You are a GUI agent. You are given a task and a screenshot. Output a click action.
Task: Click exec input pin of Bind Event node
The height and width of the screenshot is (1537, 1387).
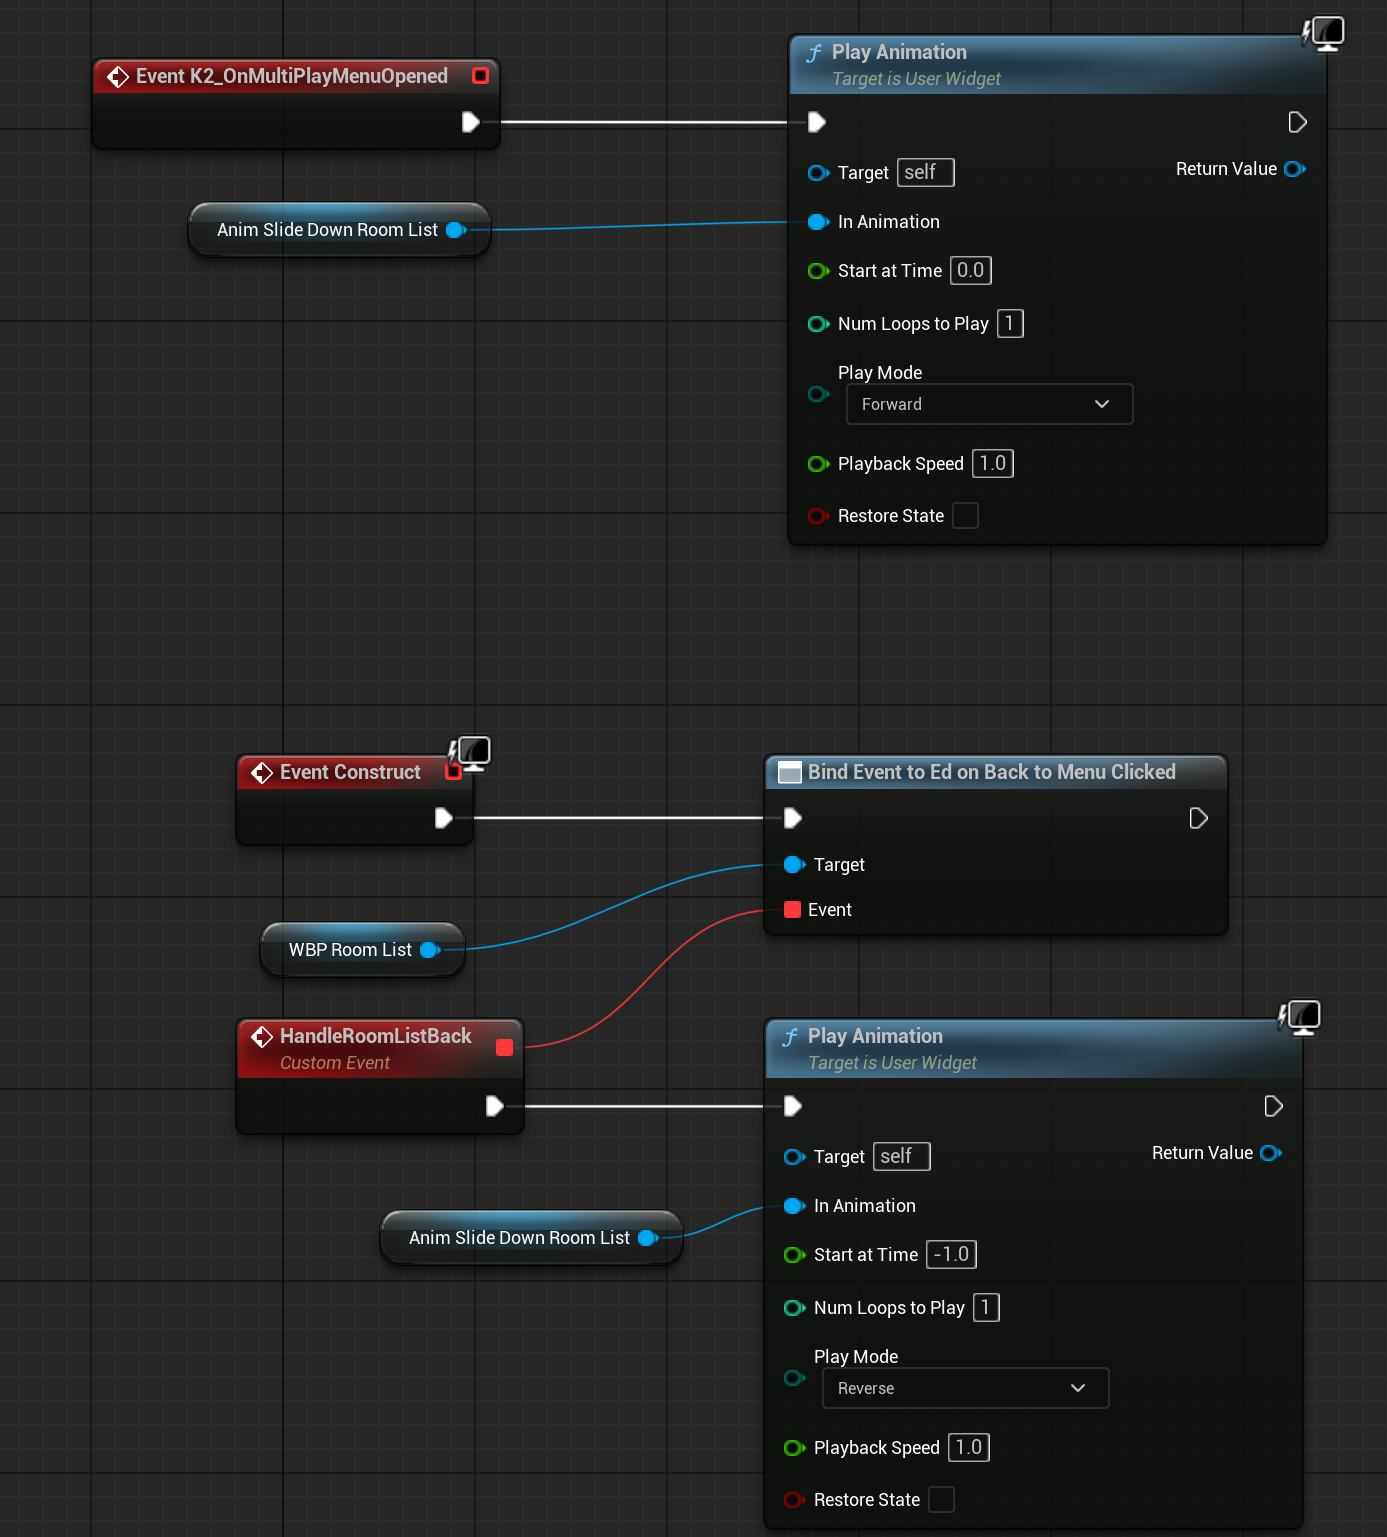click(x=793, y=818)
